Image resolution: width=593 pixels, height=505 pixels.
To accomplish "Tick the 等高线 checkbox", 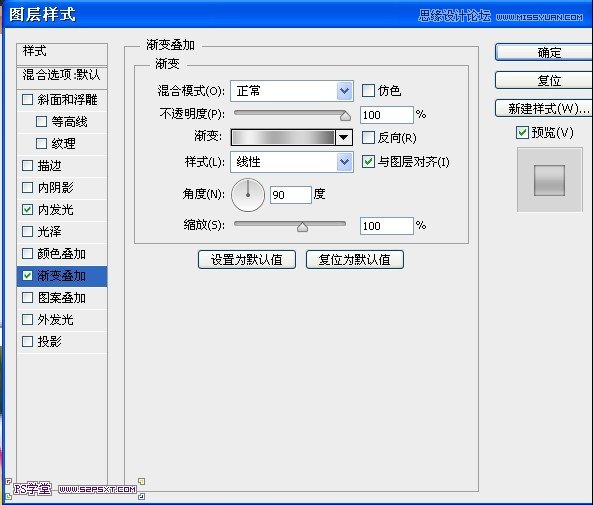I will [x=41, y=121].
